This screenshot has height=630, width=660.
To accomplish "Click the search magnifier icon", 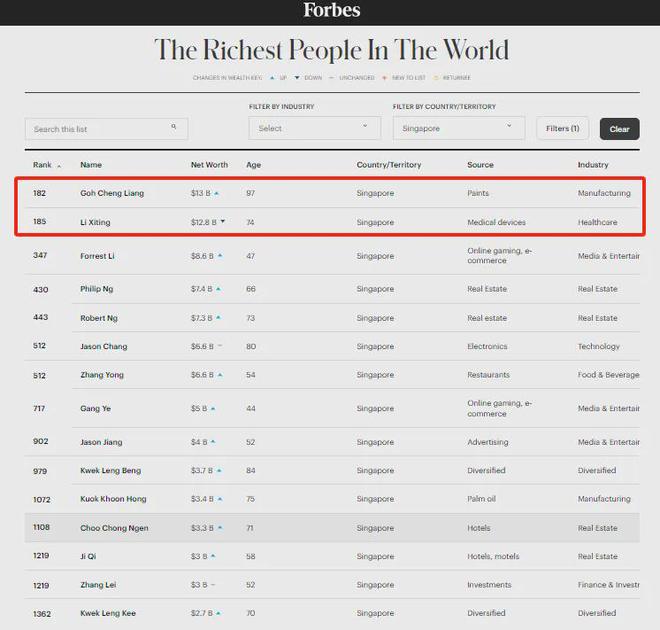I will (x=173, y=126).
